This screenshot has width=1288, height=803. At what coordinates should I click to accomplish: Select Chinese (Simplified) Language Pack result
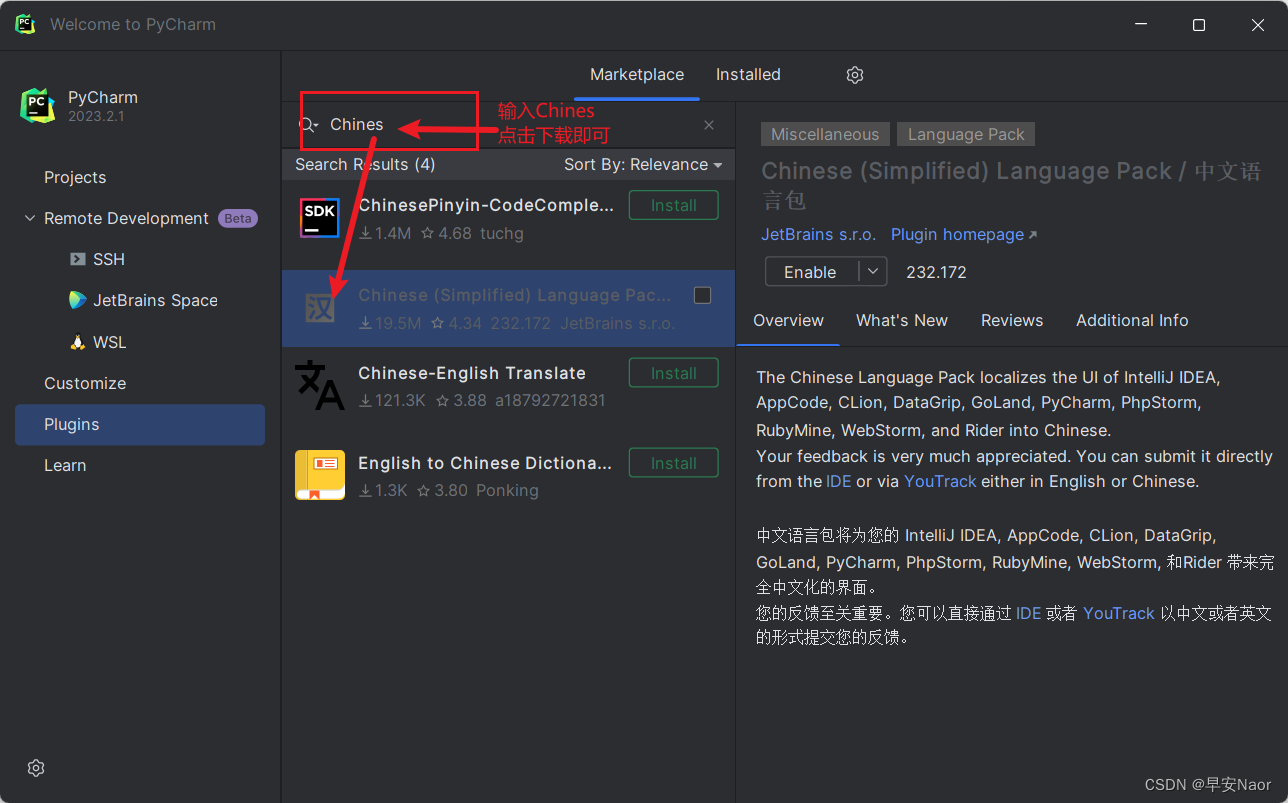pos(508,308)
